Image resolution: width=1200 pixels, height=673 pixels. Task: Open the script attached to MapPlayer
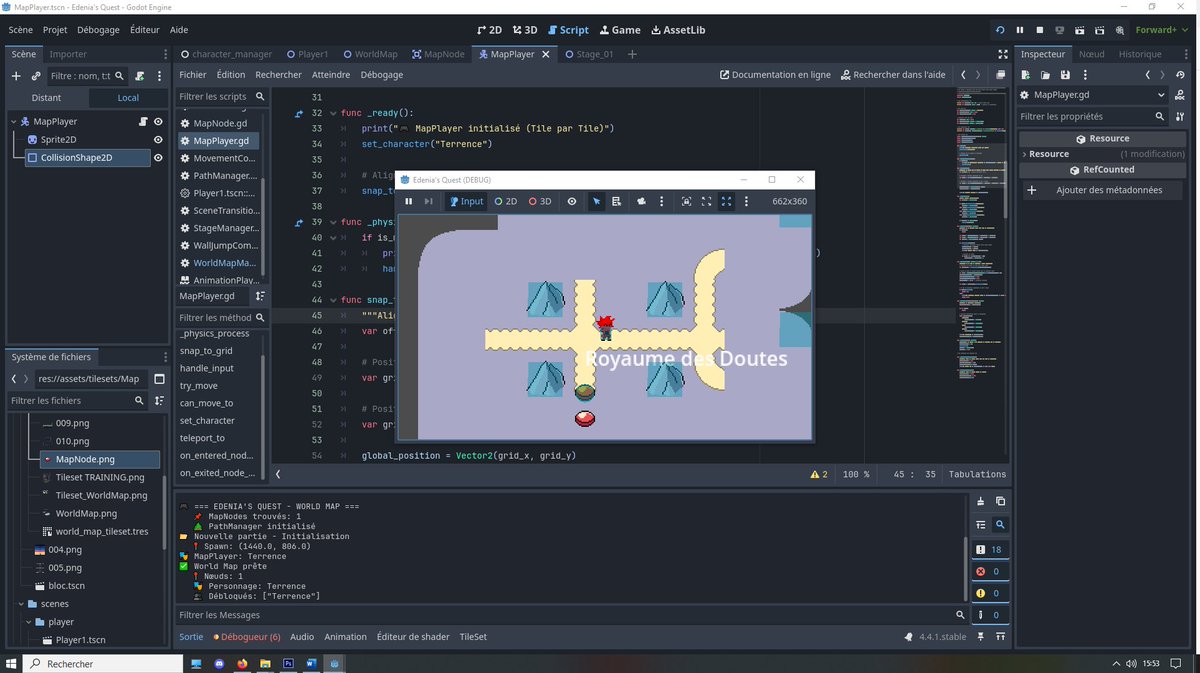141,122
